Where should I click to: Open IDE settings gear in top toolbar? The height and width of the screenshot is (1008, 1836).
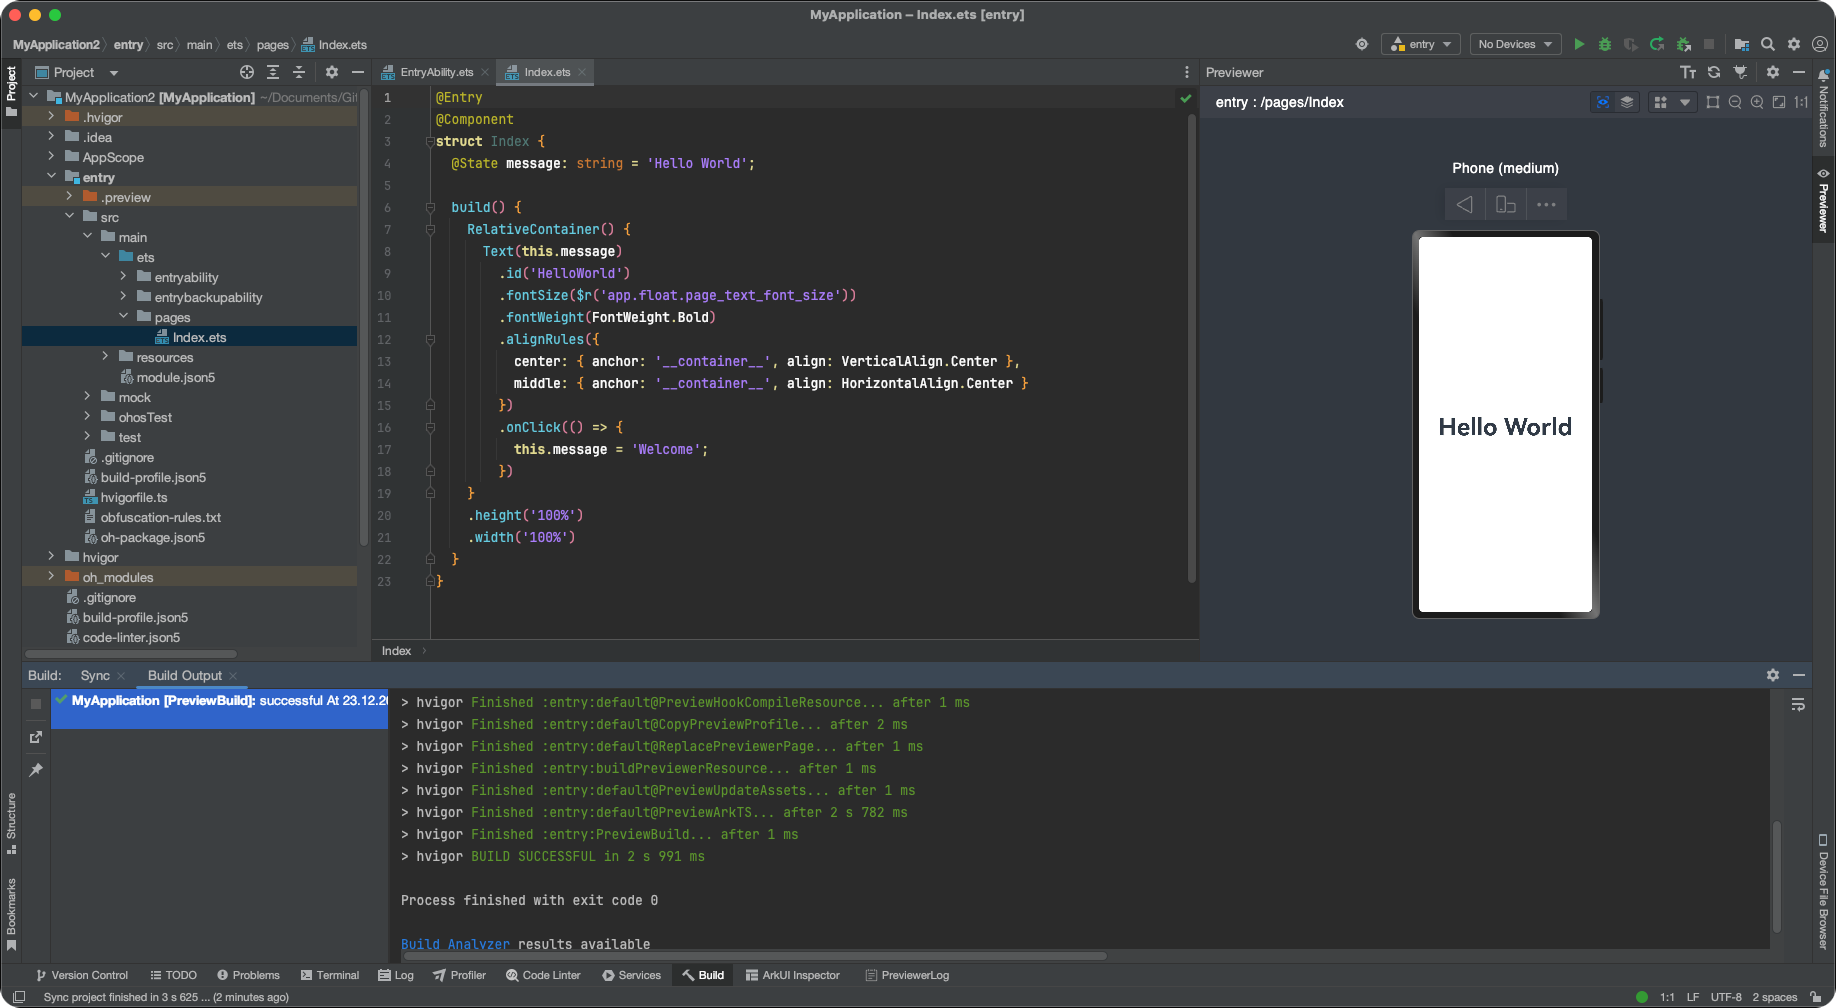tap(1794, 44)
